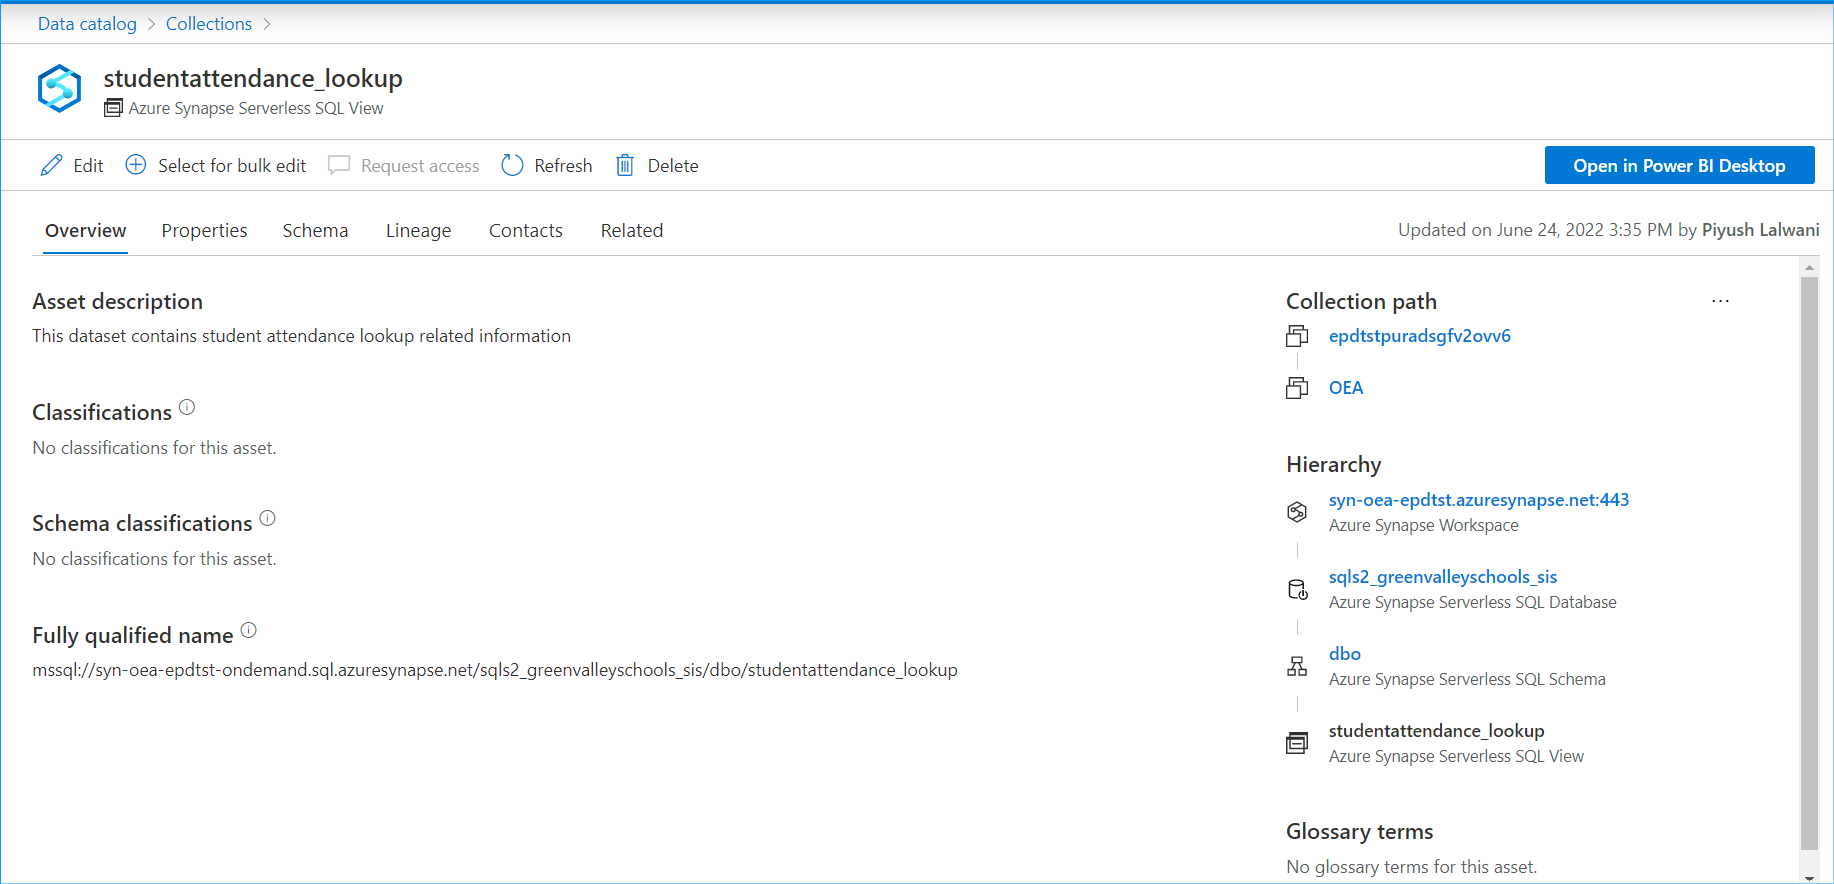Open the OEA collection link
This screenshot has height=884, width=1834.
(x=1346, y=388)
